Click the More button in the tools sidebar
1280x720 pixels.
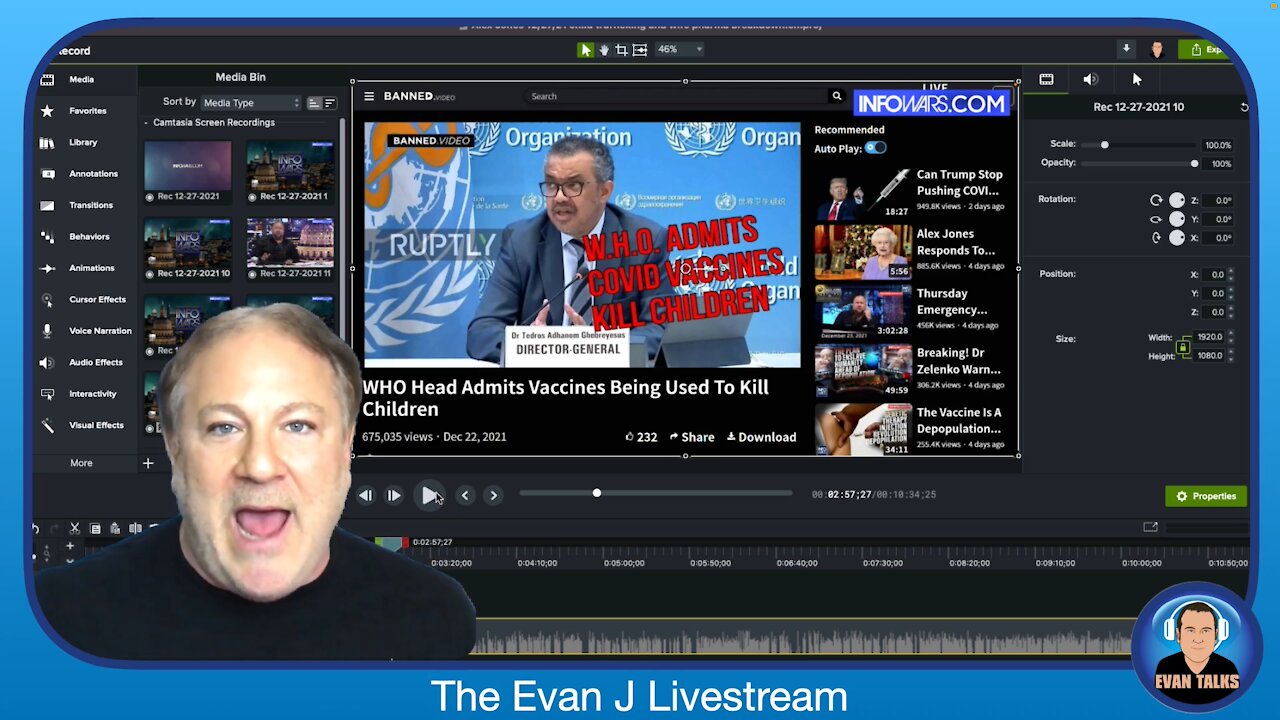[81, 463]
